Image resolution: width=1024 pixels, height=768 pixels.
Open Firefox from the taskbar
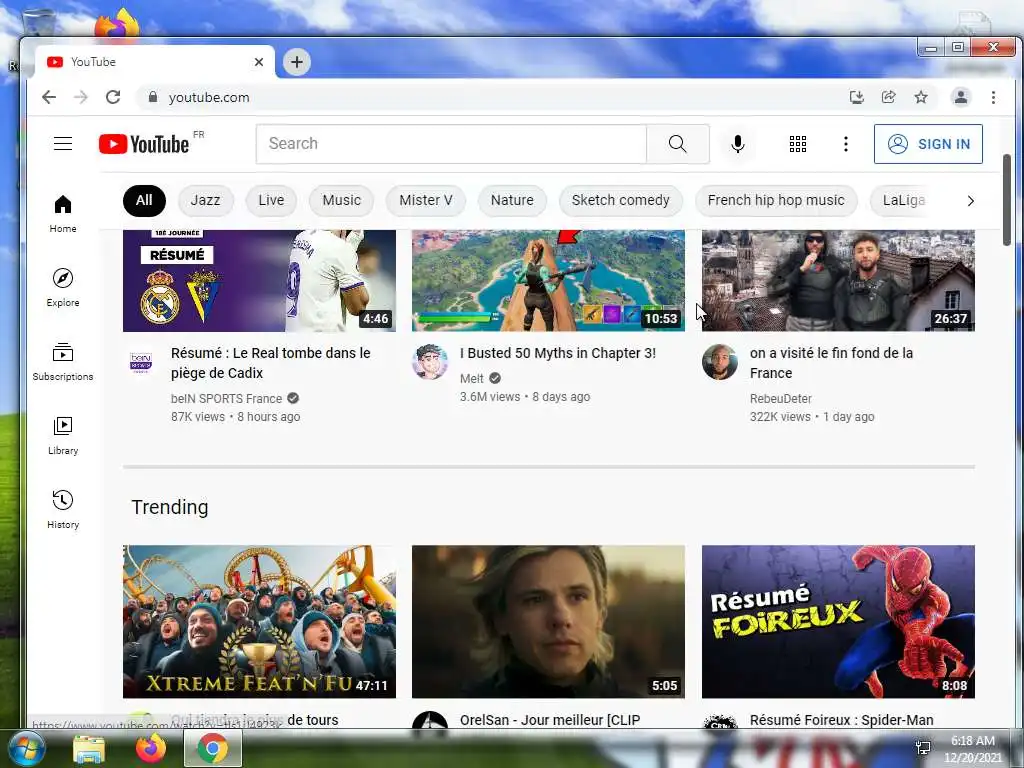point(150,748)
